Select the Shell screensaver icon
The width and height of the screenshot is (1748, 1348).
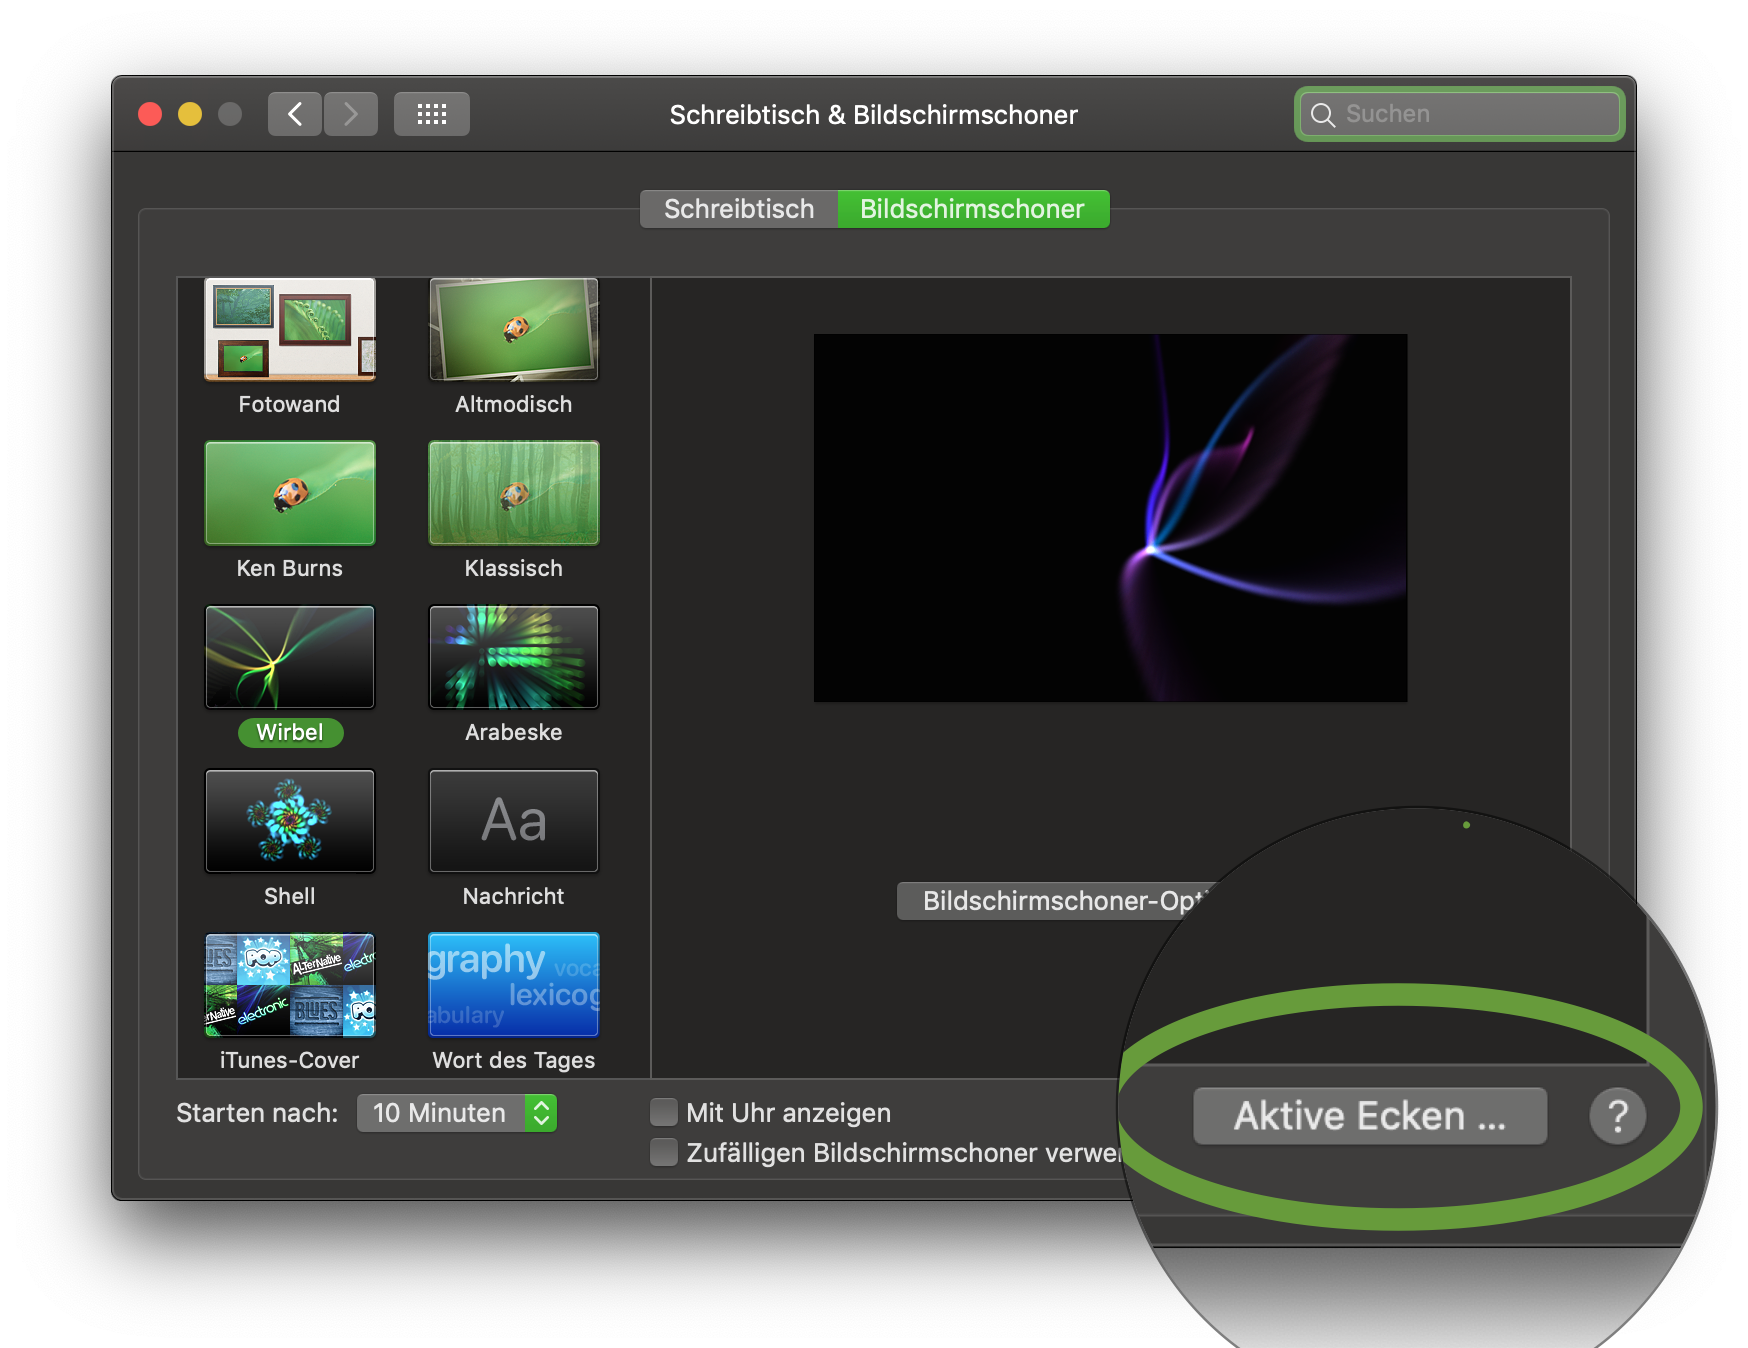tap(290, 821)
